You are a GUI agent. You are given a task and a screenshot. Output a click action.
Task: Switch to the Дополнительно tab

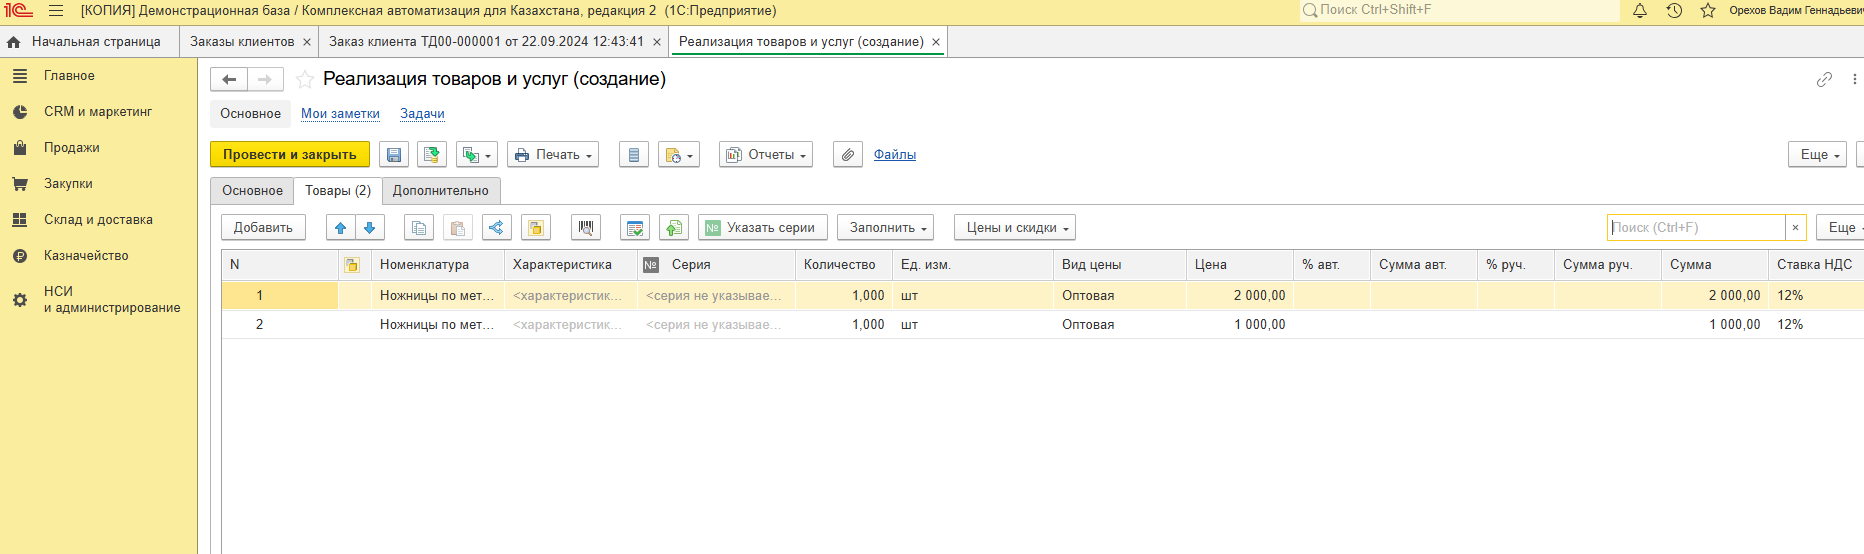(x=441, y=191)
